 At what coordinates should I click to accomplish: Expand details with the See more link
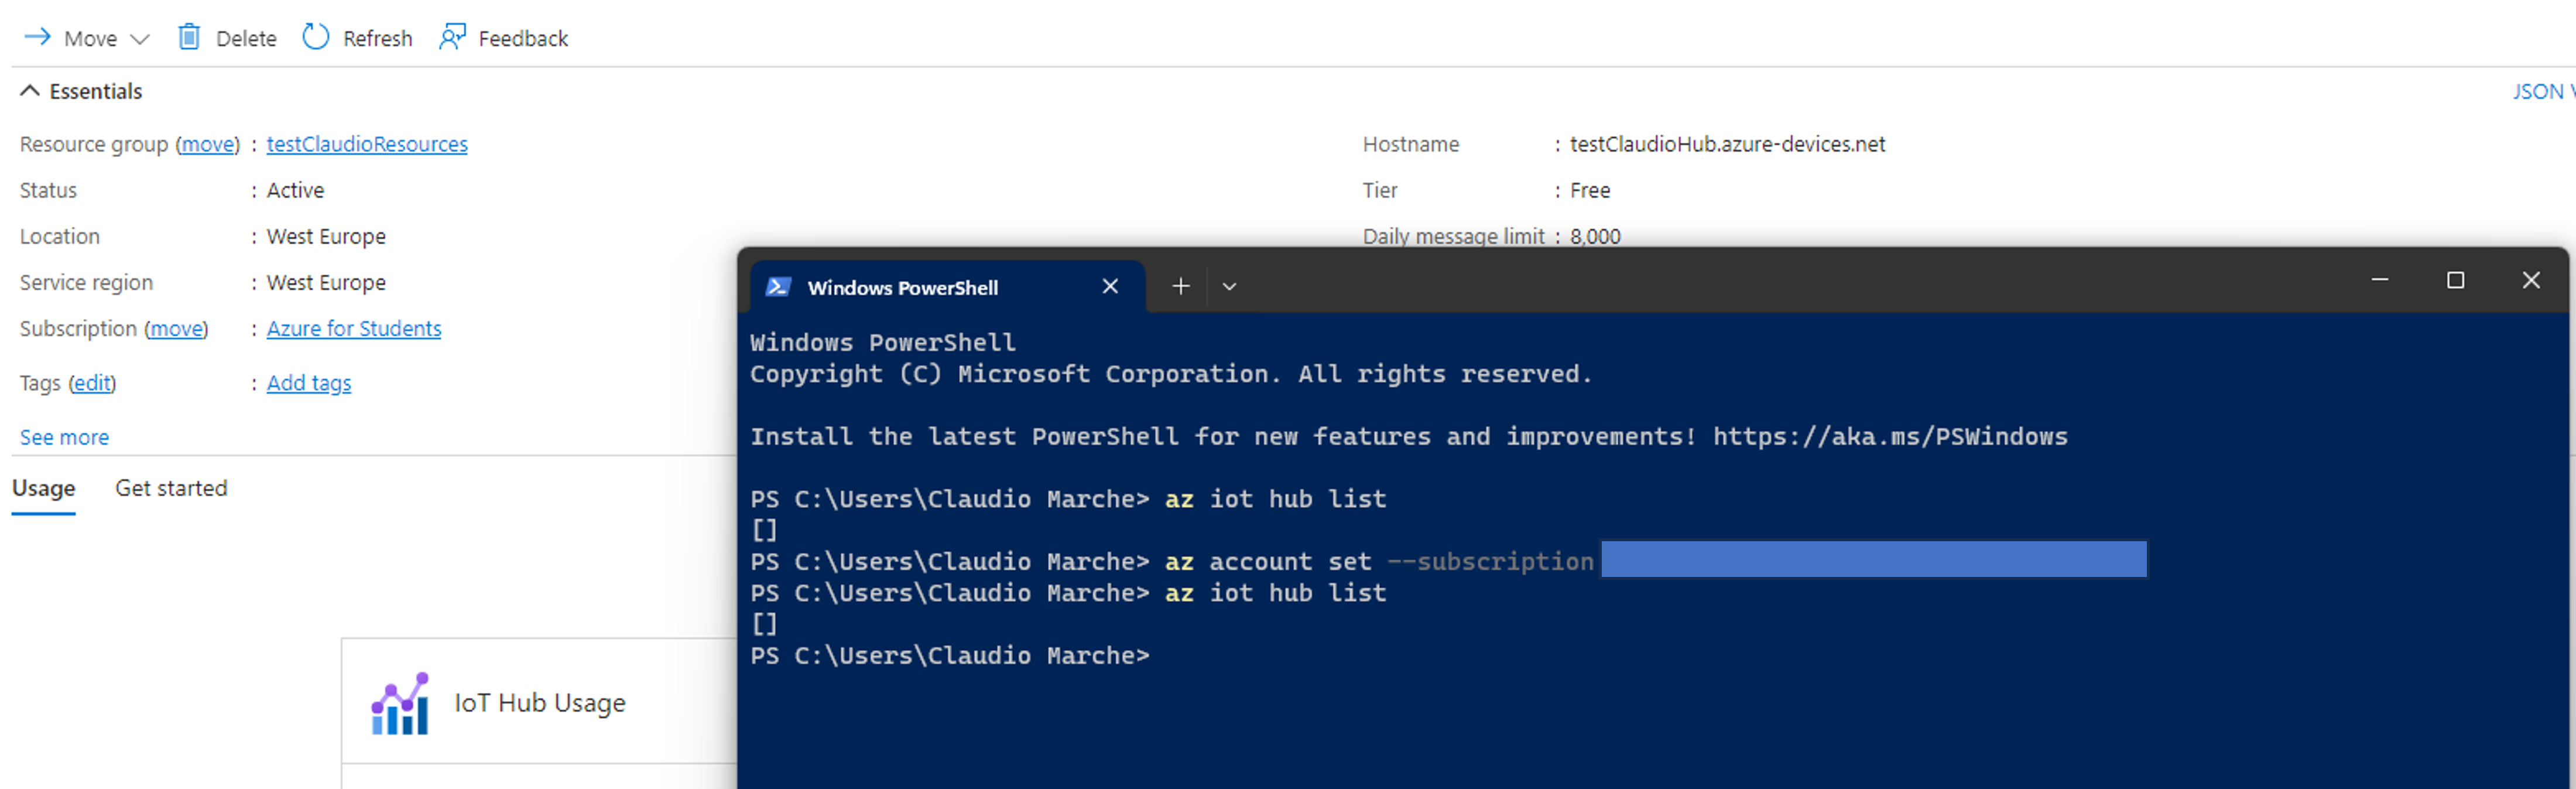point(64,437)
